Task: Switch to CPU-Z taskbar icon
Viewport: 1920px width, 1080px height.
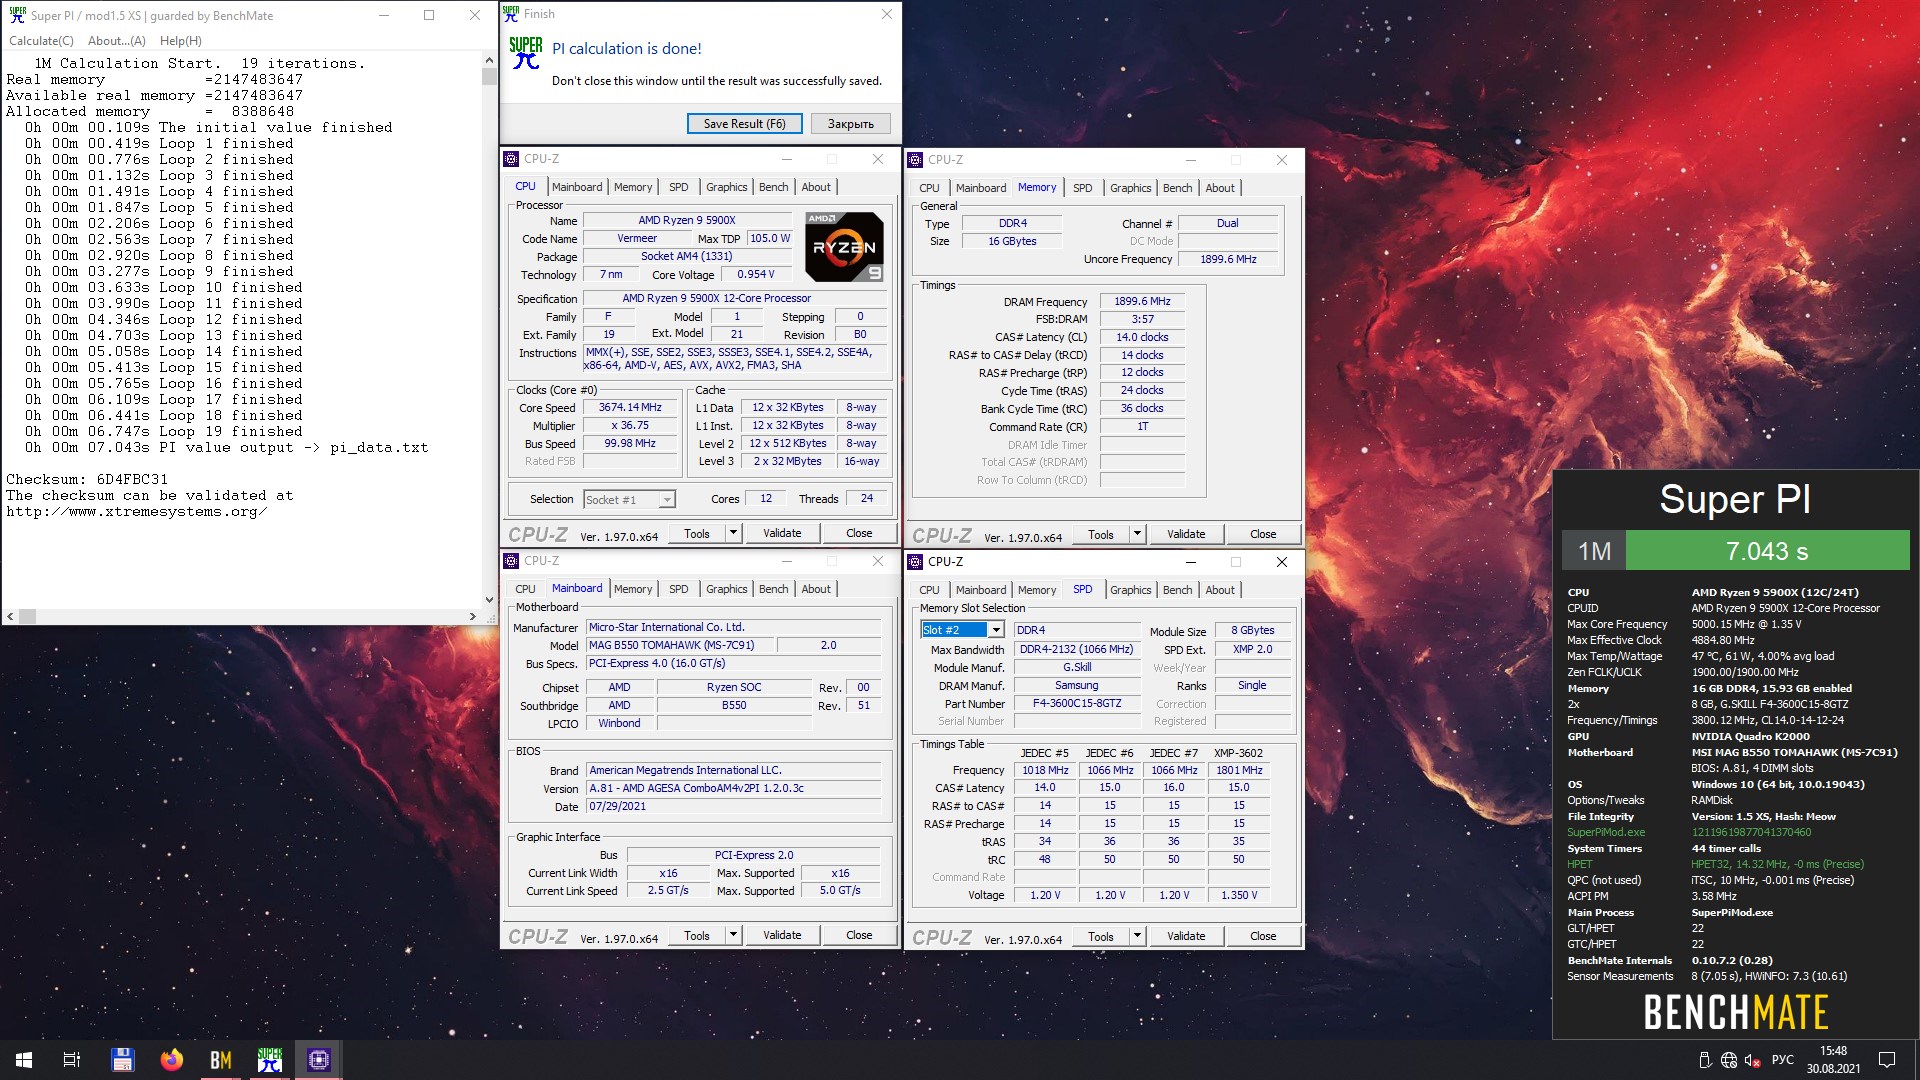Action: pos(319,1060)
